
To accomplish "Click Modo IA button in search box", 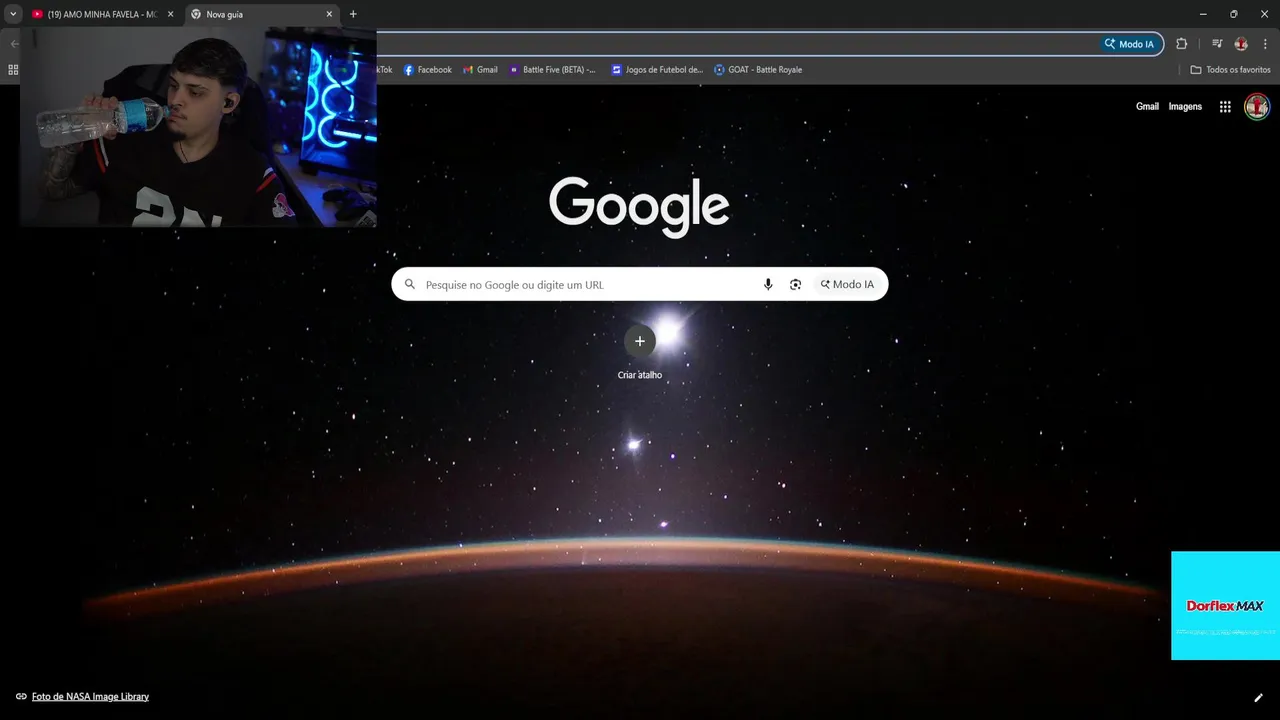I will [x=847, y=285].
